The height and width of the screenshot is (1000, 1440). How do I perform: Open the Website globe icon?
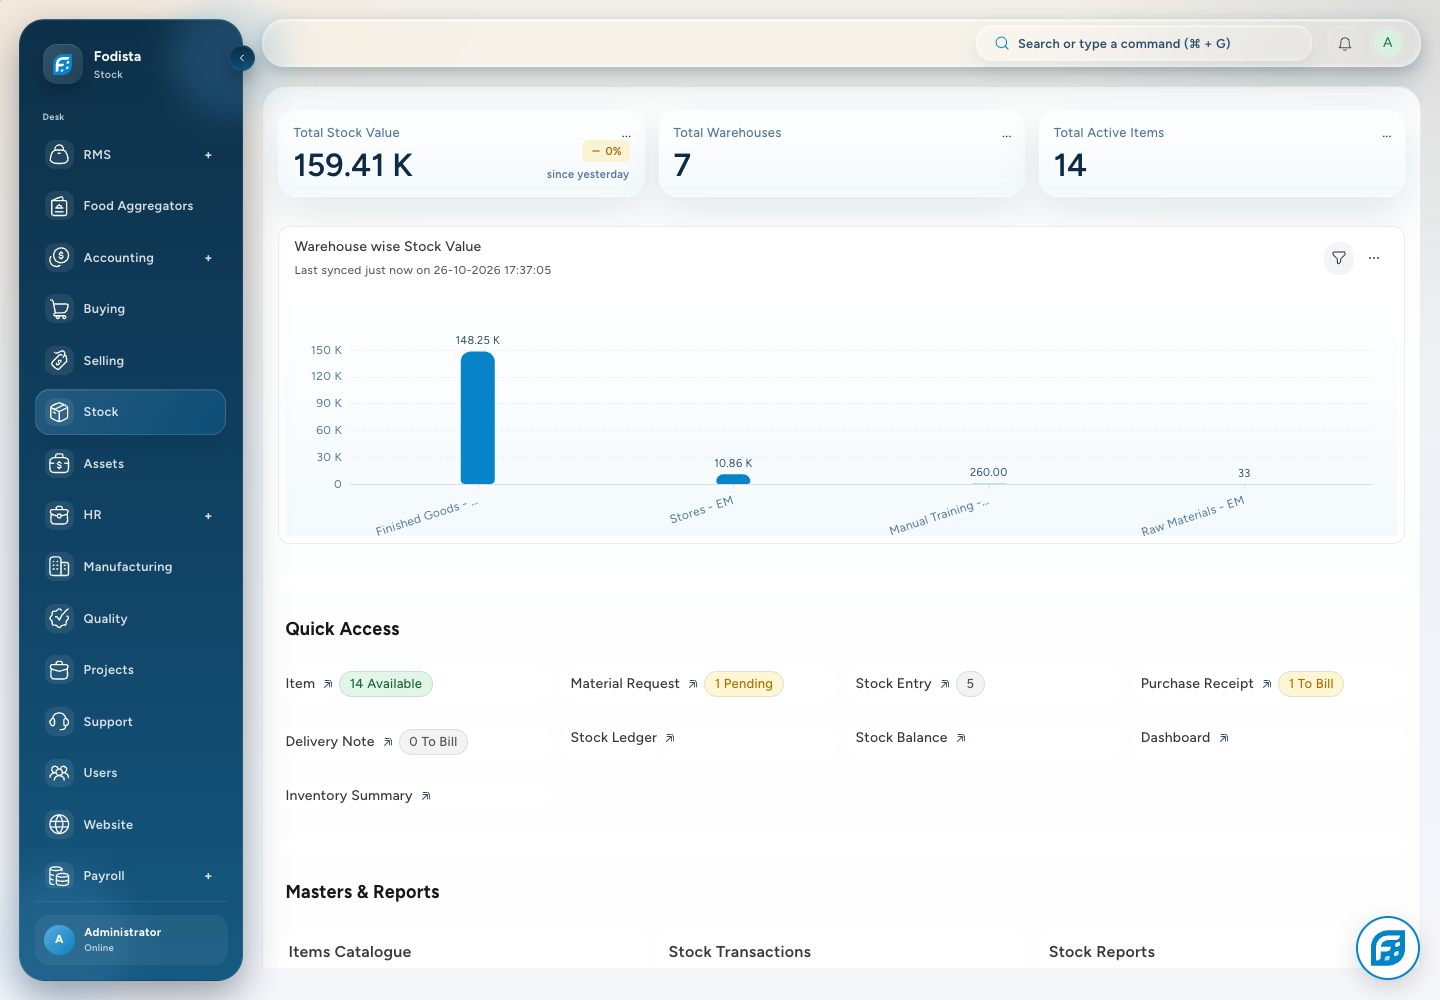(60, 825)
